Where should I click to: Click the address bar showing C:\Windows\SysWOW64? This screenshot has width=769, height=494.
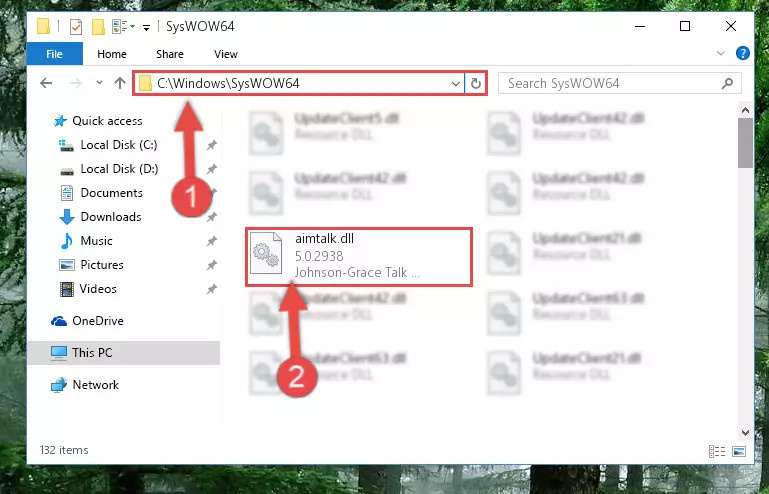299,83
